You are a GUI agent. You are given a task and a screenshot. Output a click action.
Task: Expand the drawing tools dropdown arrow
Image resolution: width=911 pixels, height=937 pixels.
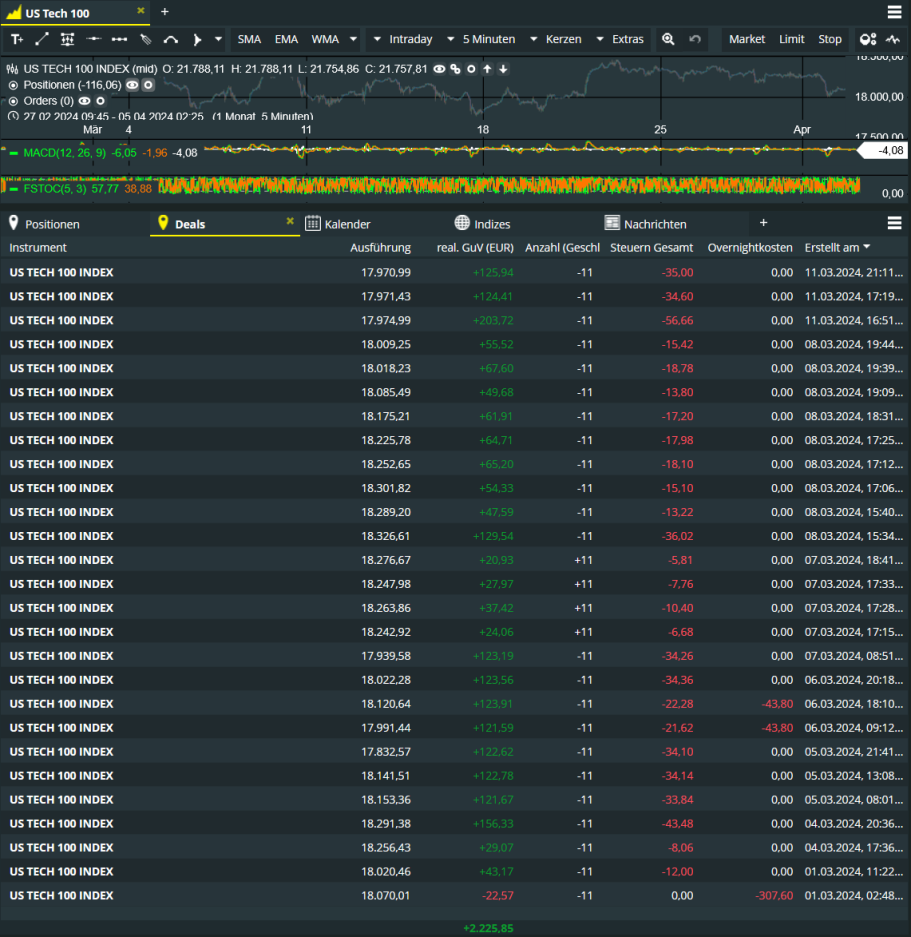pyautogui.click(x=218, y=39)
